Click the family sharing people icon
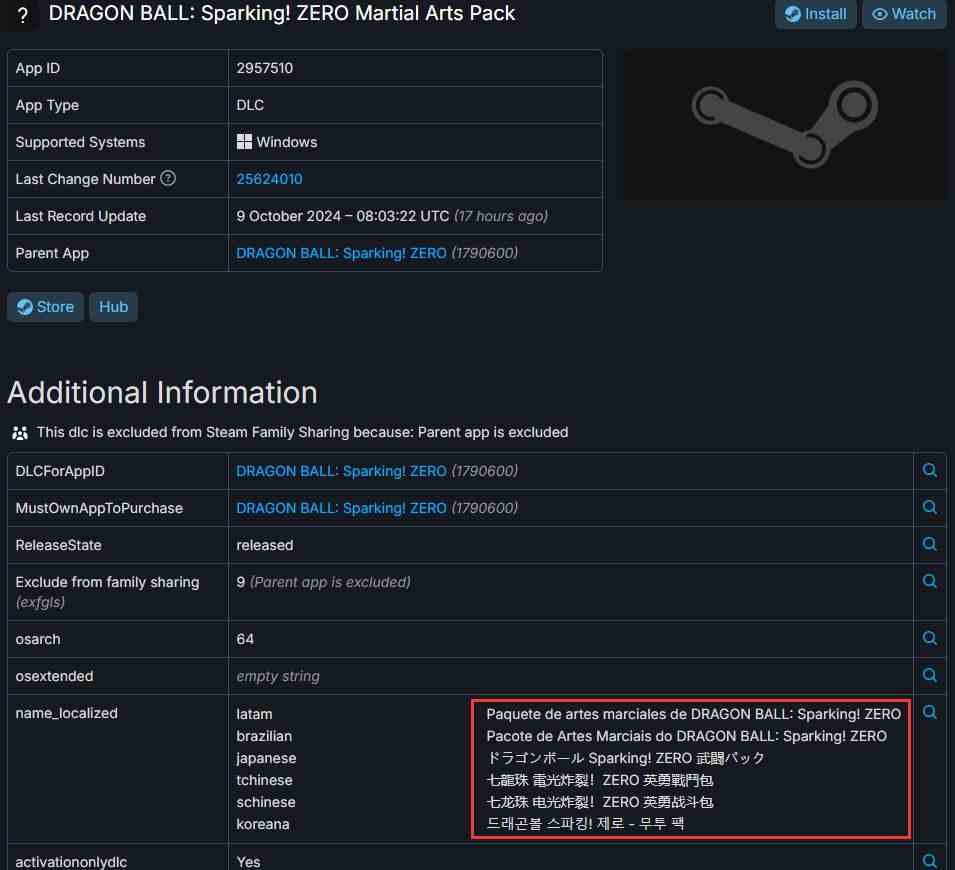 [x=19, y=433]
